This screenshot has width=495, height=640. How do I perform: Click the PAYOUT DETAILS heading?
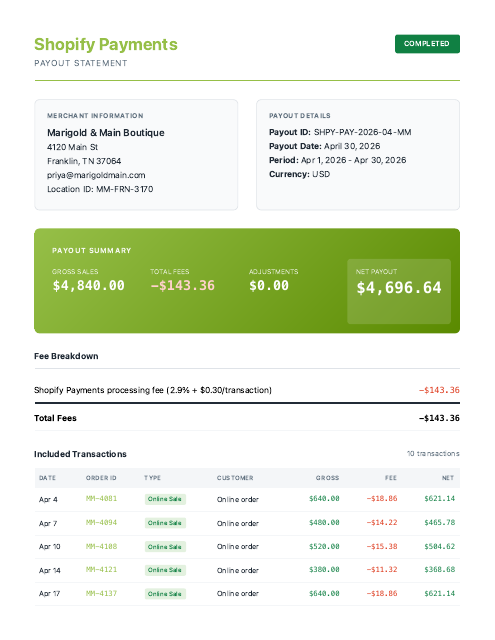pos(300,116)
